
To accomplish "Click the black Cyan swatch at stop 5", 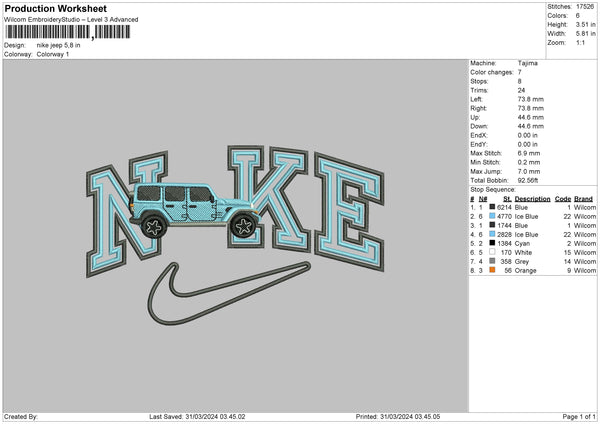I will [x=492, y=243].
